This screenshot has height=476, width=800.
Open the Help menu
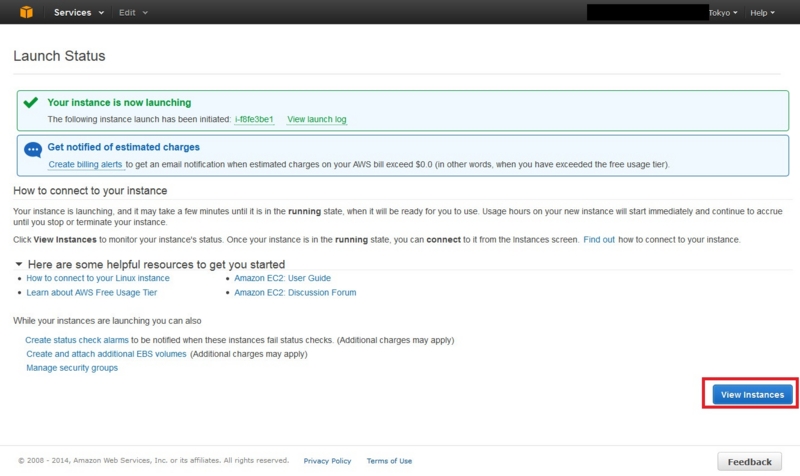tap(762, 12)
